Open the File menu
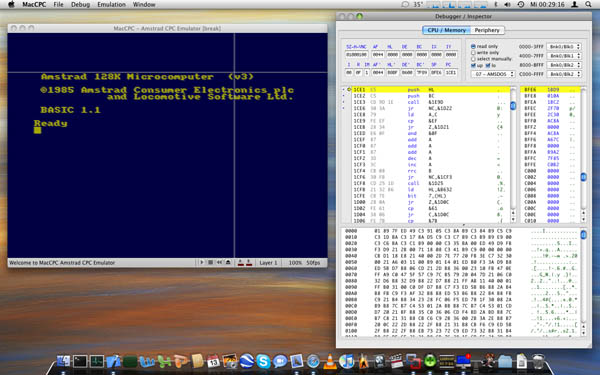The image size is (600, 375). tap(59, 5)
